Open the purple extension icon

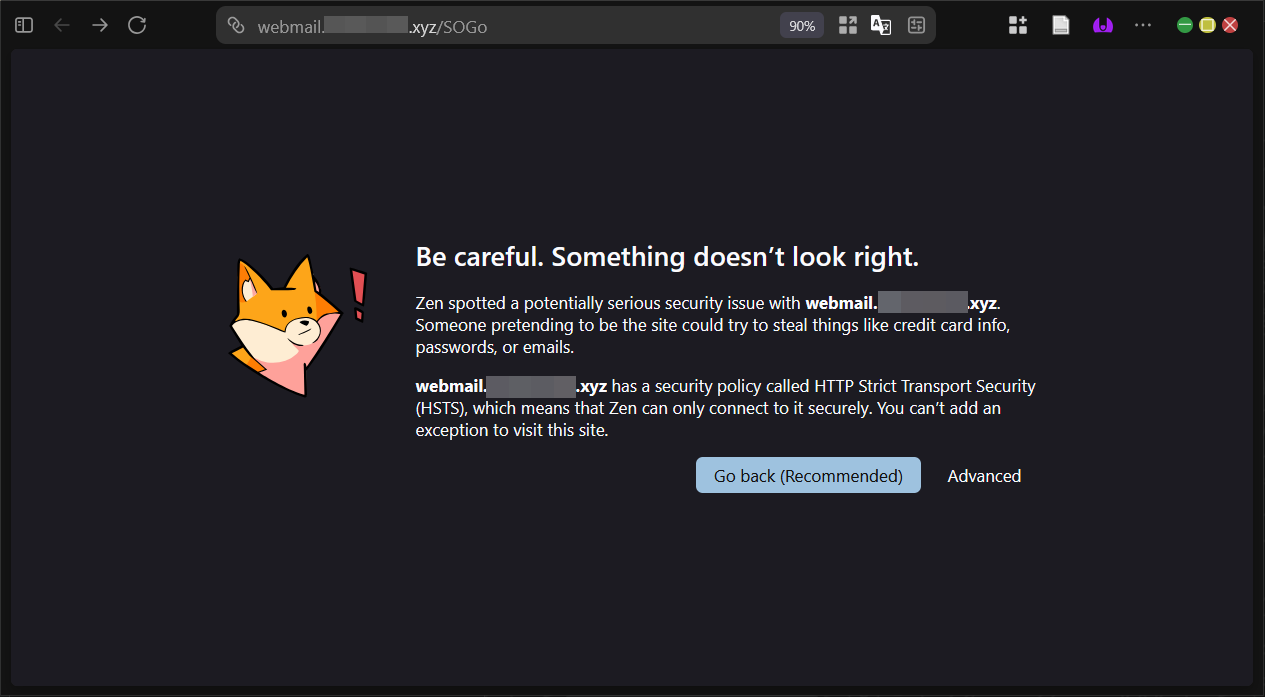(x=1103, y=25)
